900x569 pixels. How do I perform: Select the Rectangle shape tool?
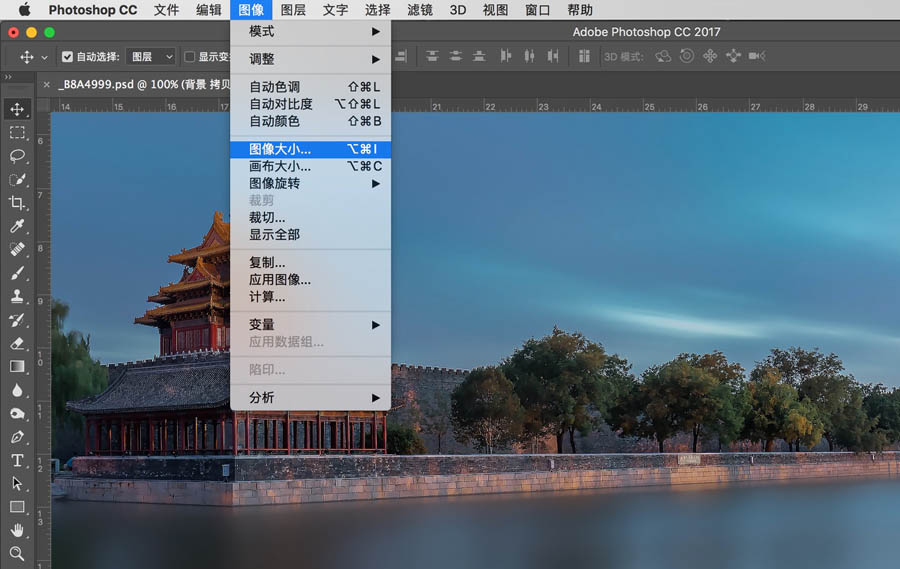(x=17, y=507)
